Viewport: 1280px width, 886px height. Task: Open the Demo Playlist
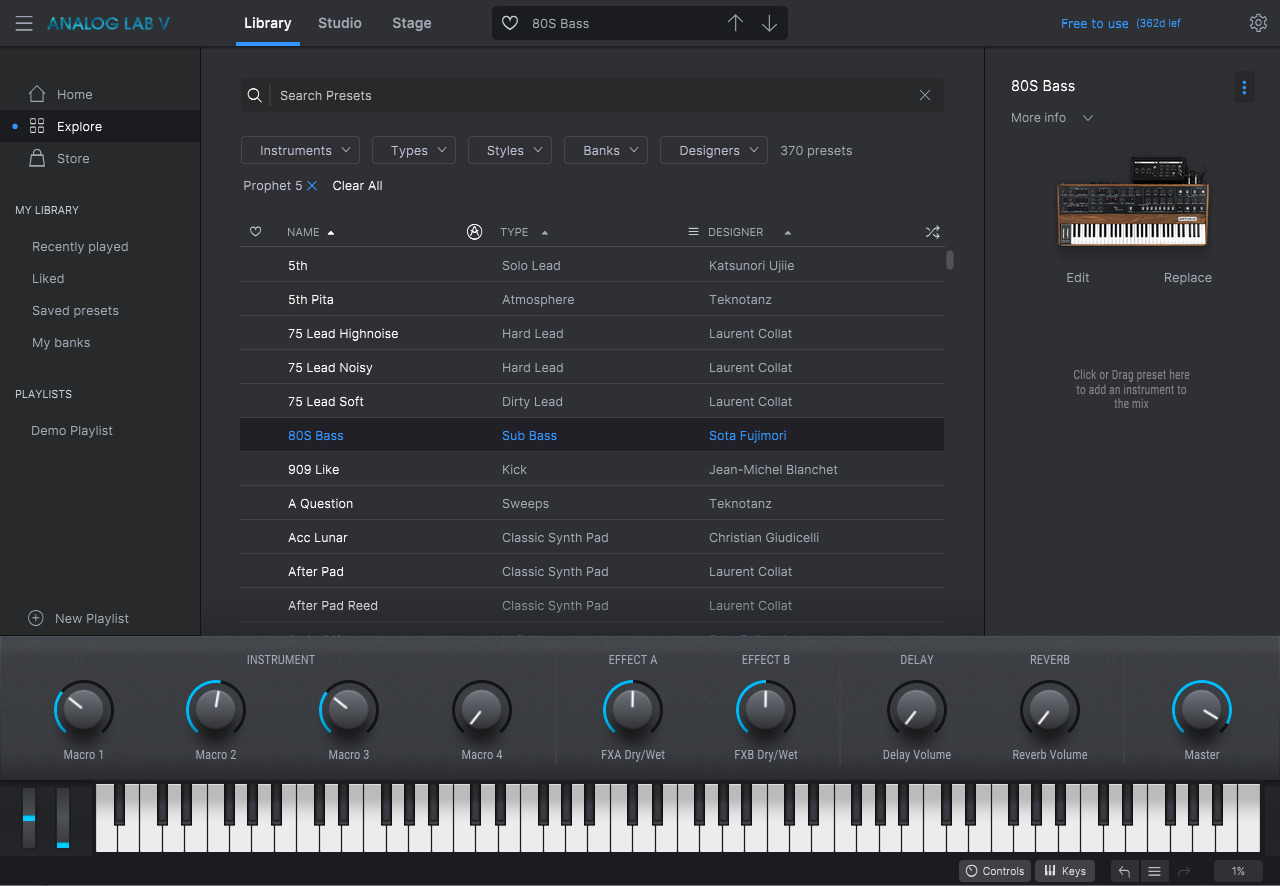click(x=72, y=431)
